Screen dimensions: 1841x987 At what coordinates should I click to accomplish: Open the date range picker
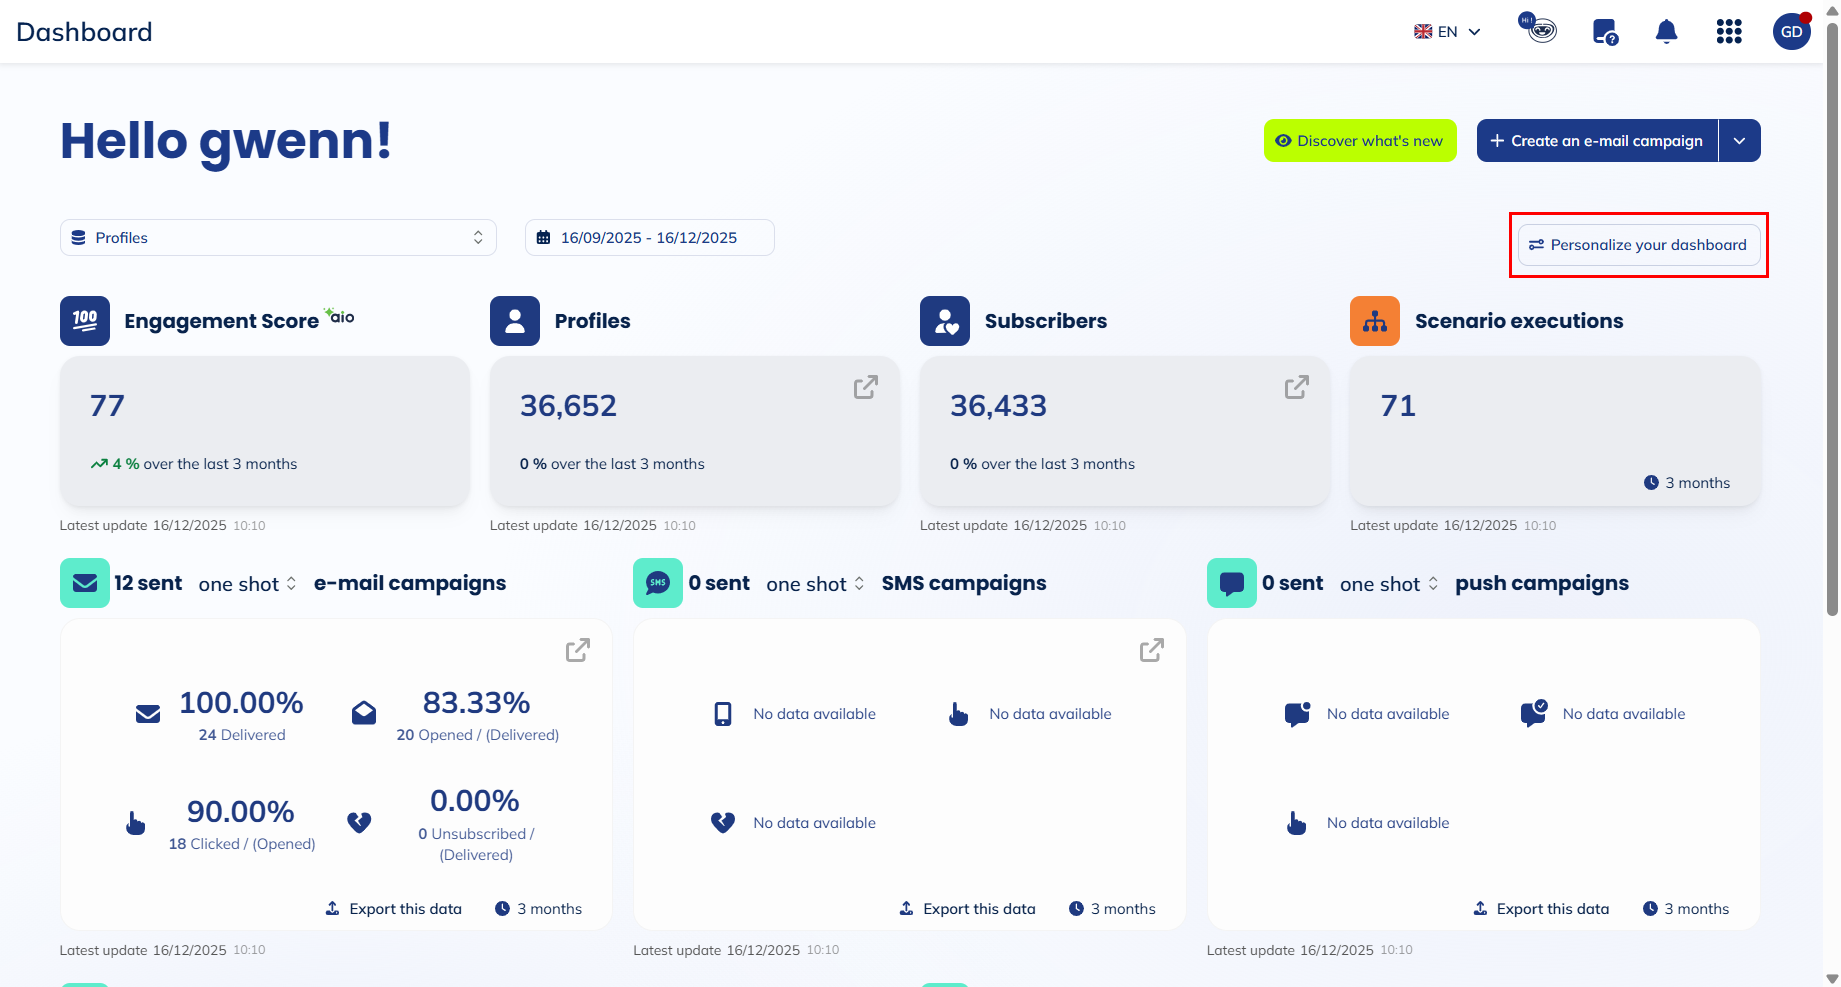pyautogui.click(x=648, y=237)
